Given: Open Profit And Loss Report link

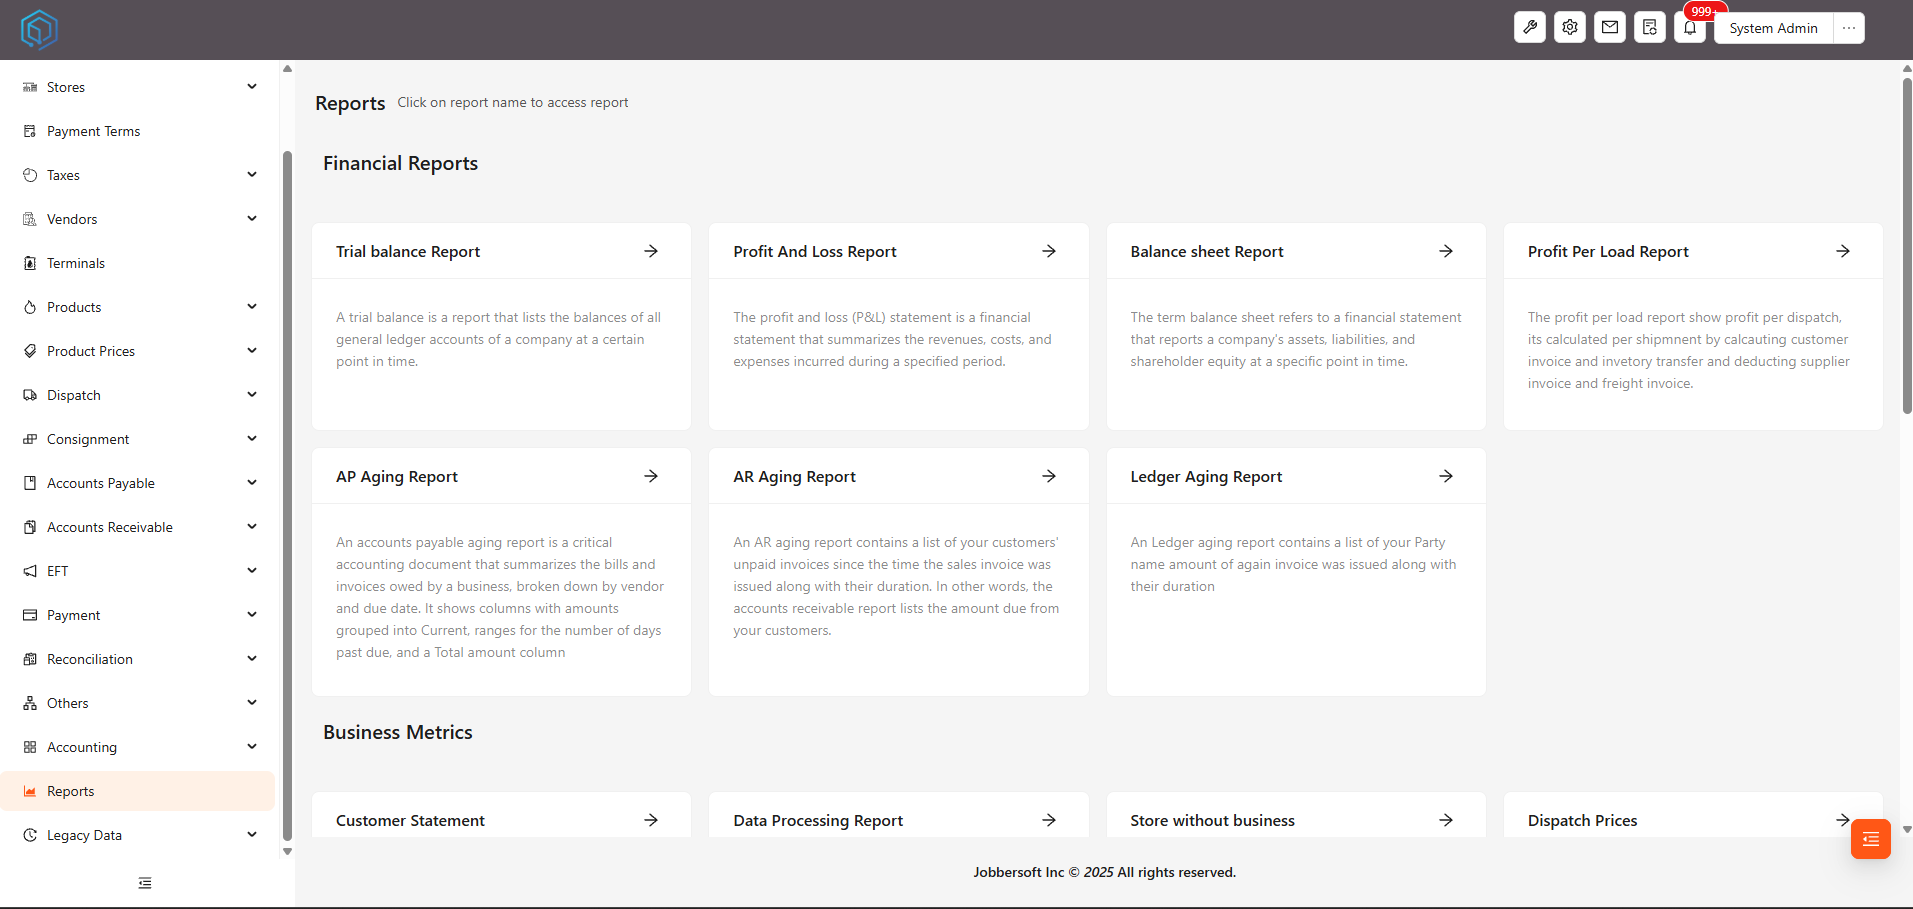Looking at the screenshot, I should [815, 252].
